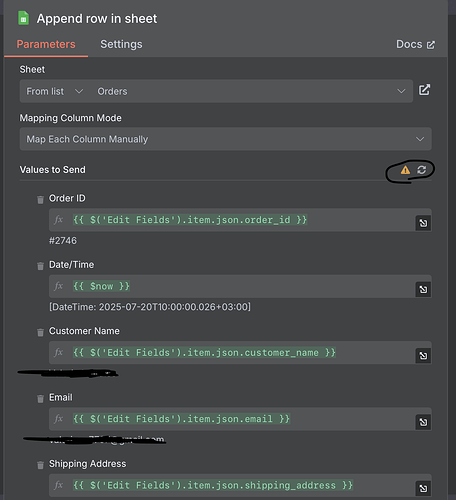Expand the From list mode dropdown
The image size is (456, 500).
tap(55, 91)
